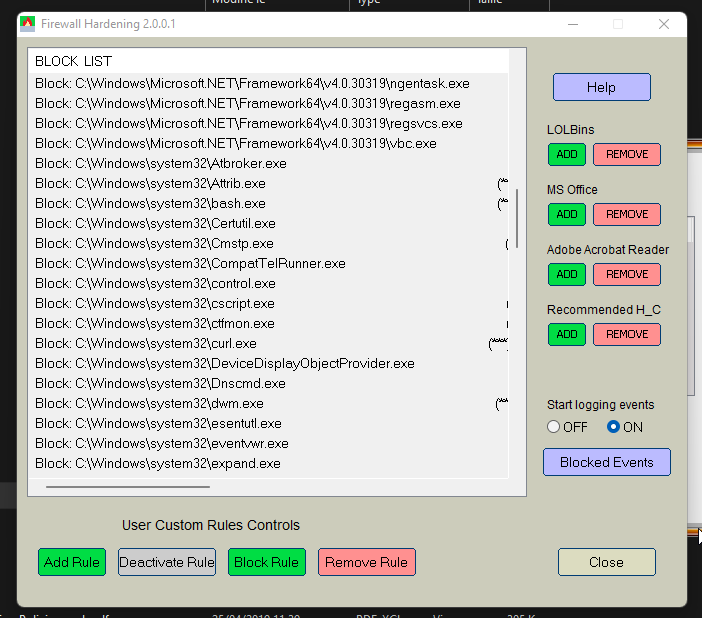
Task: Remove MS Office rules
Action: 626,215
